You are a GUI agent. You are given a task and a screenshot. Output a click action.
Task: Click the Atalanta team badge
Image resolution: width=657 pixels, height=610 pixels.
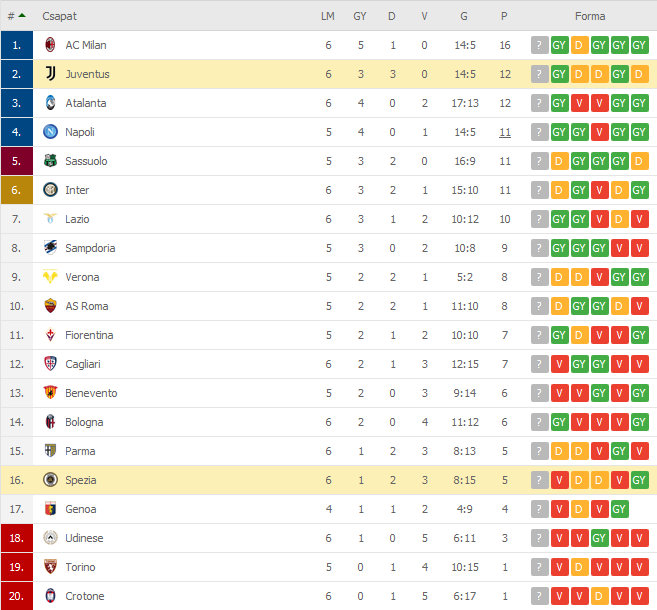50,103
